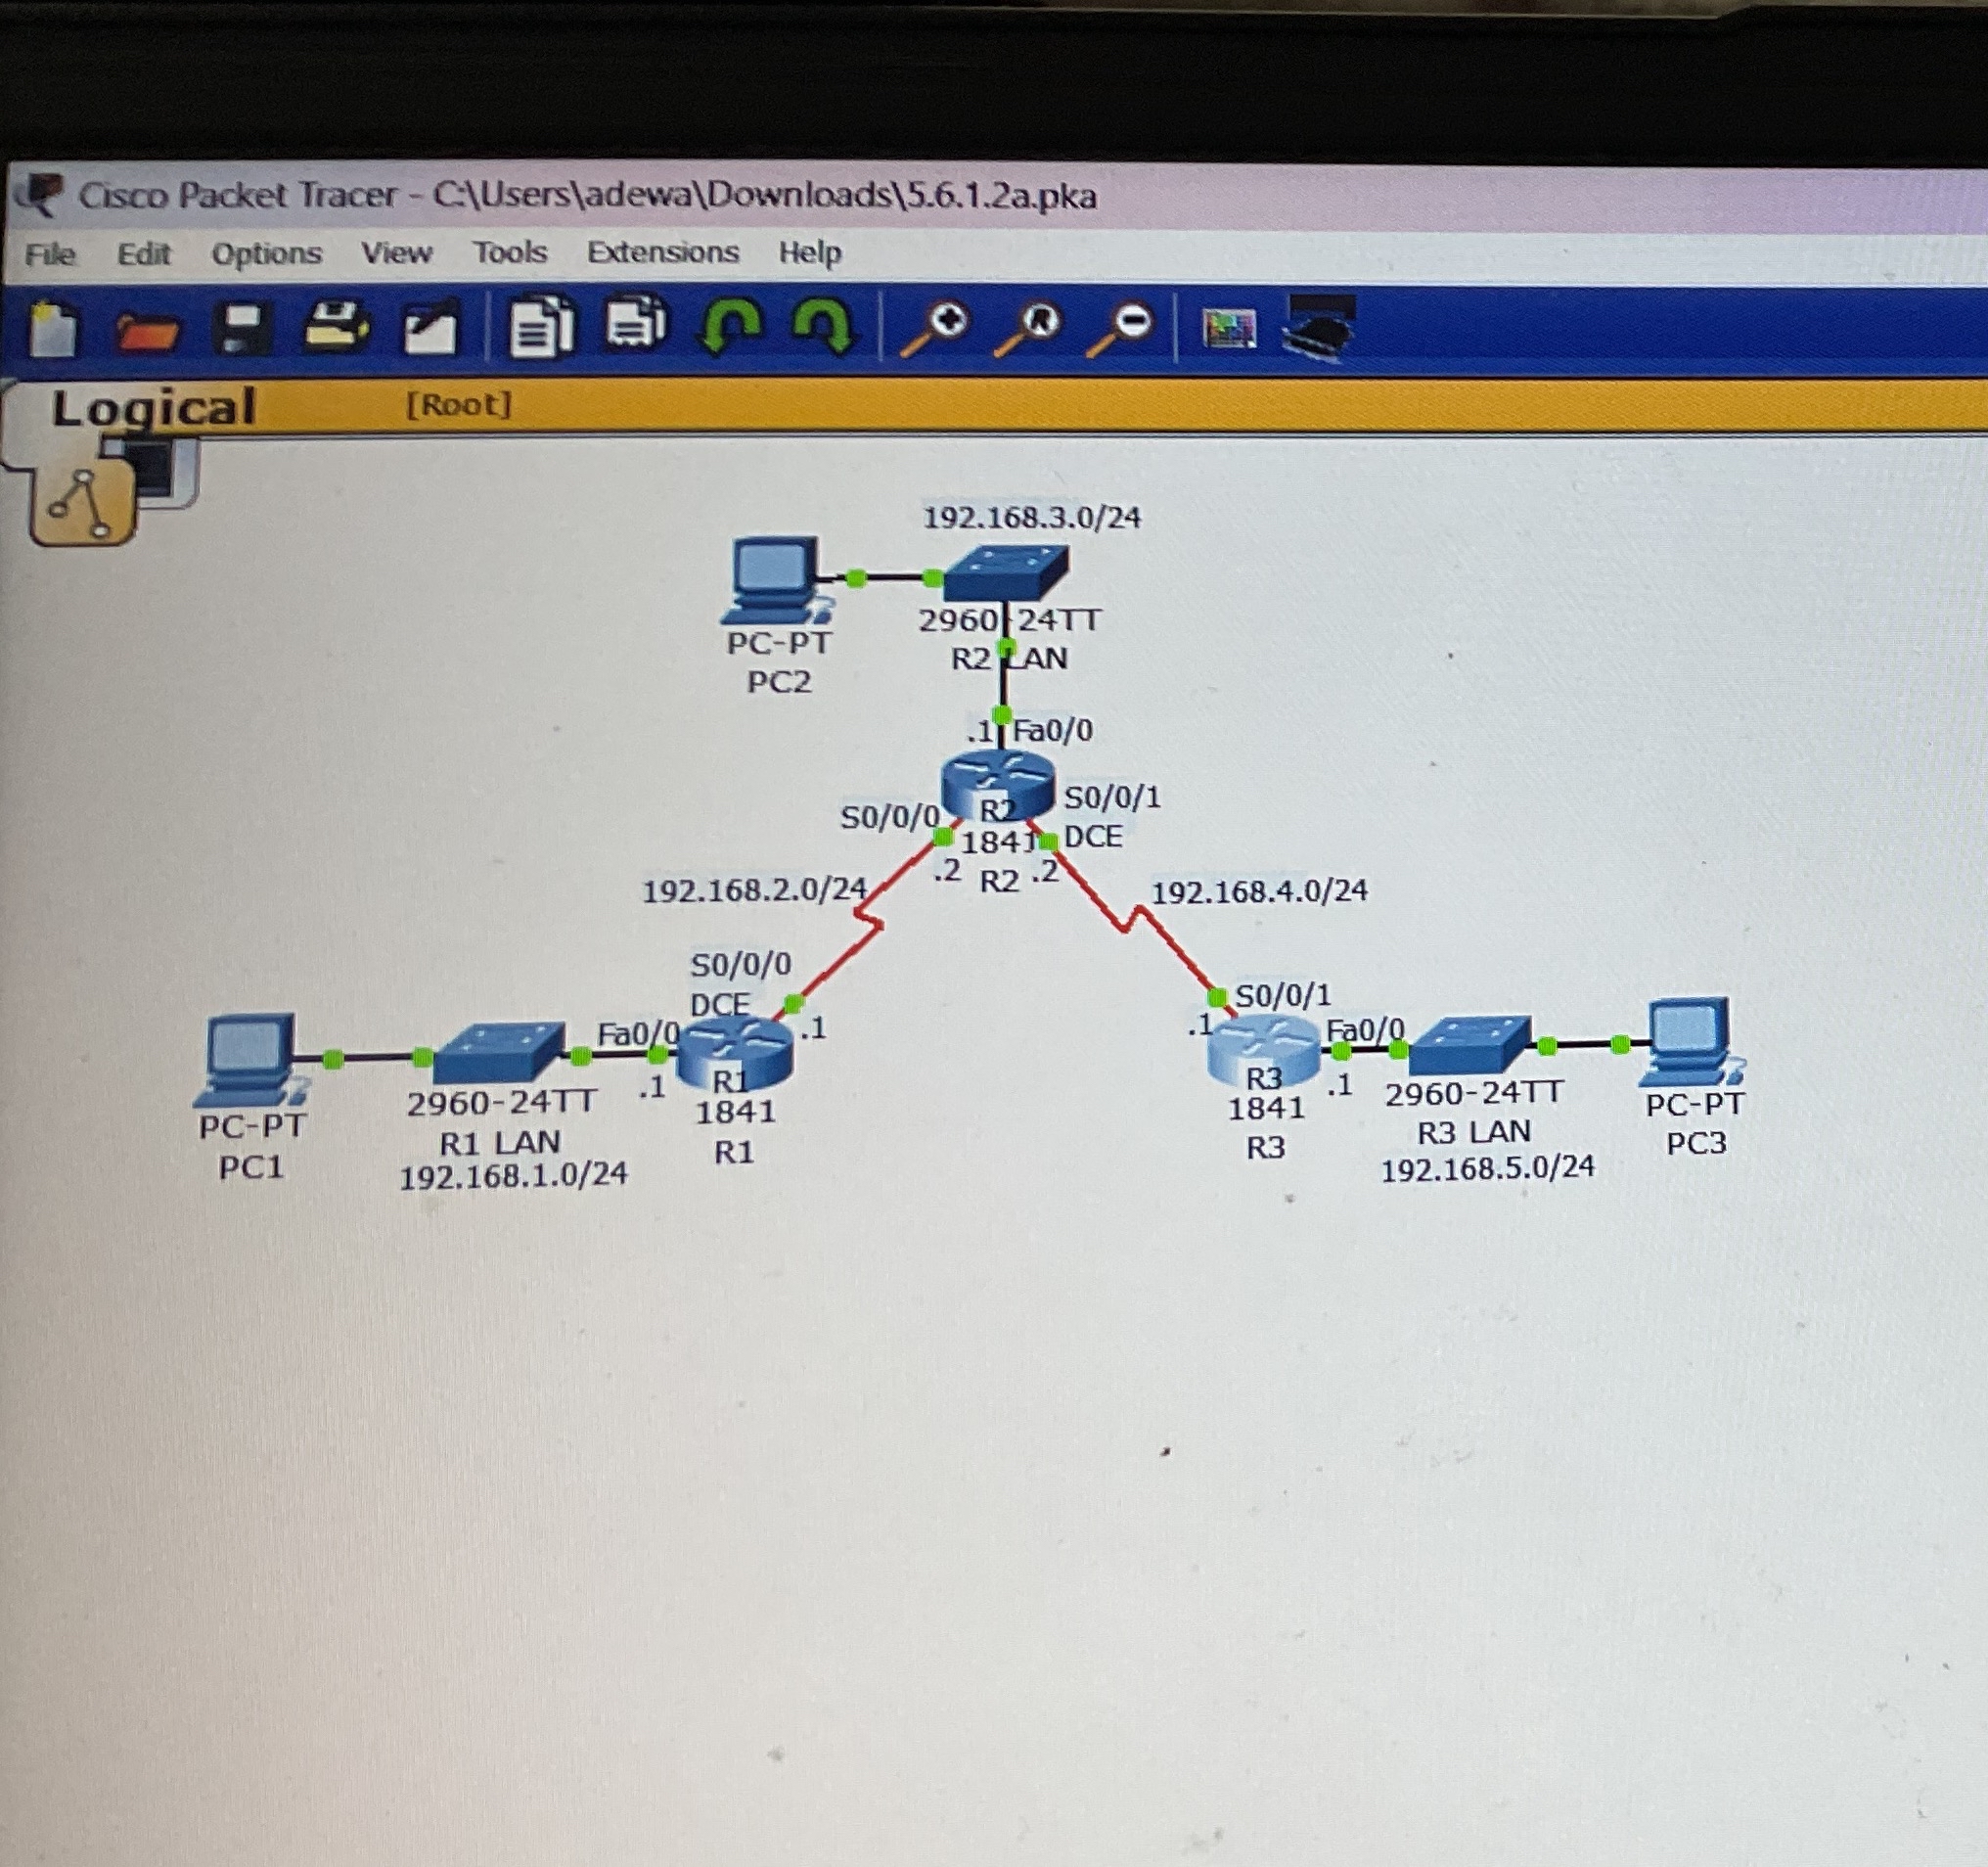1988x1867 pixels.
Task: Click the Save floppy disk icon
Action: 241,329
